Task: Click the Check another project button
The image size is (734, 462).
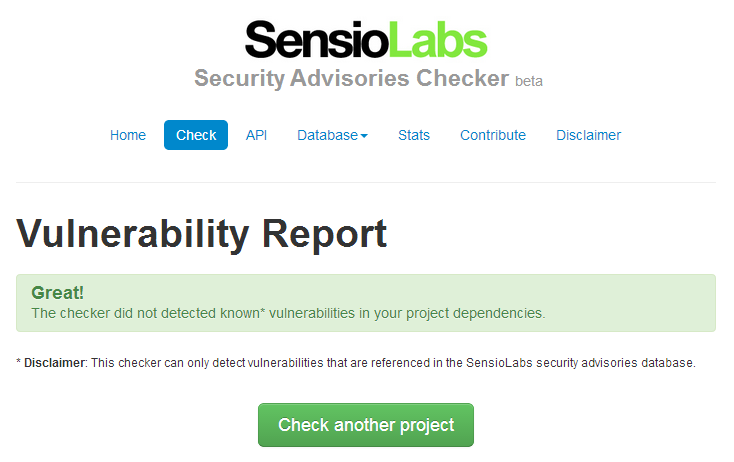Action: pyautogui.click(x=366, y=425)
